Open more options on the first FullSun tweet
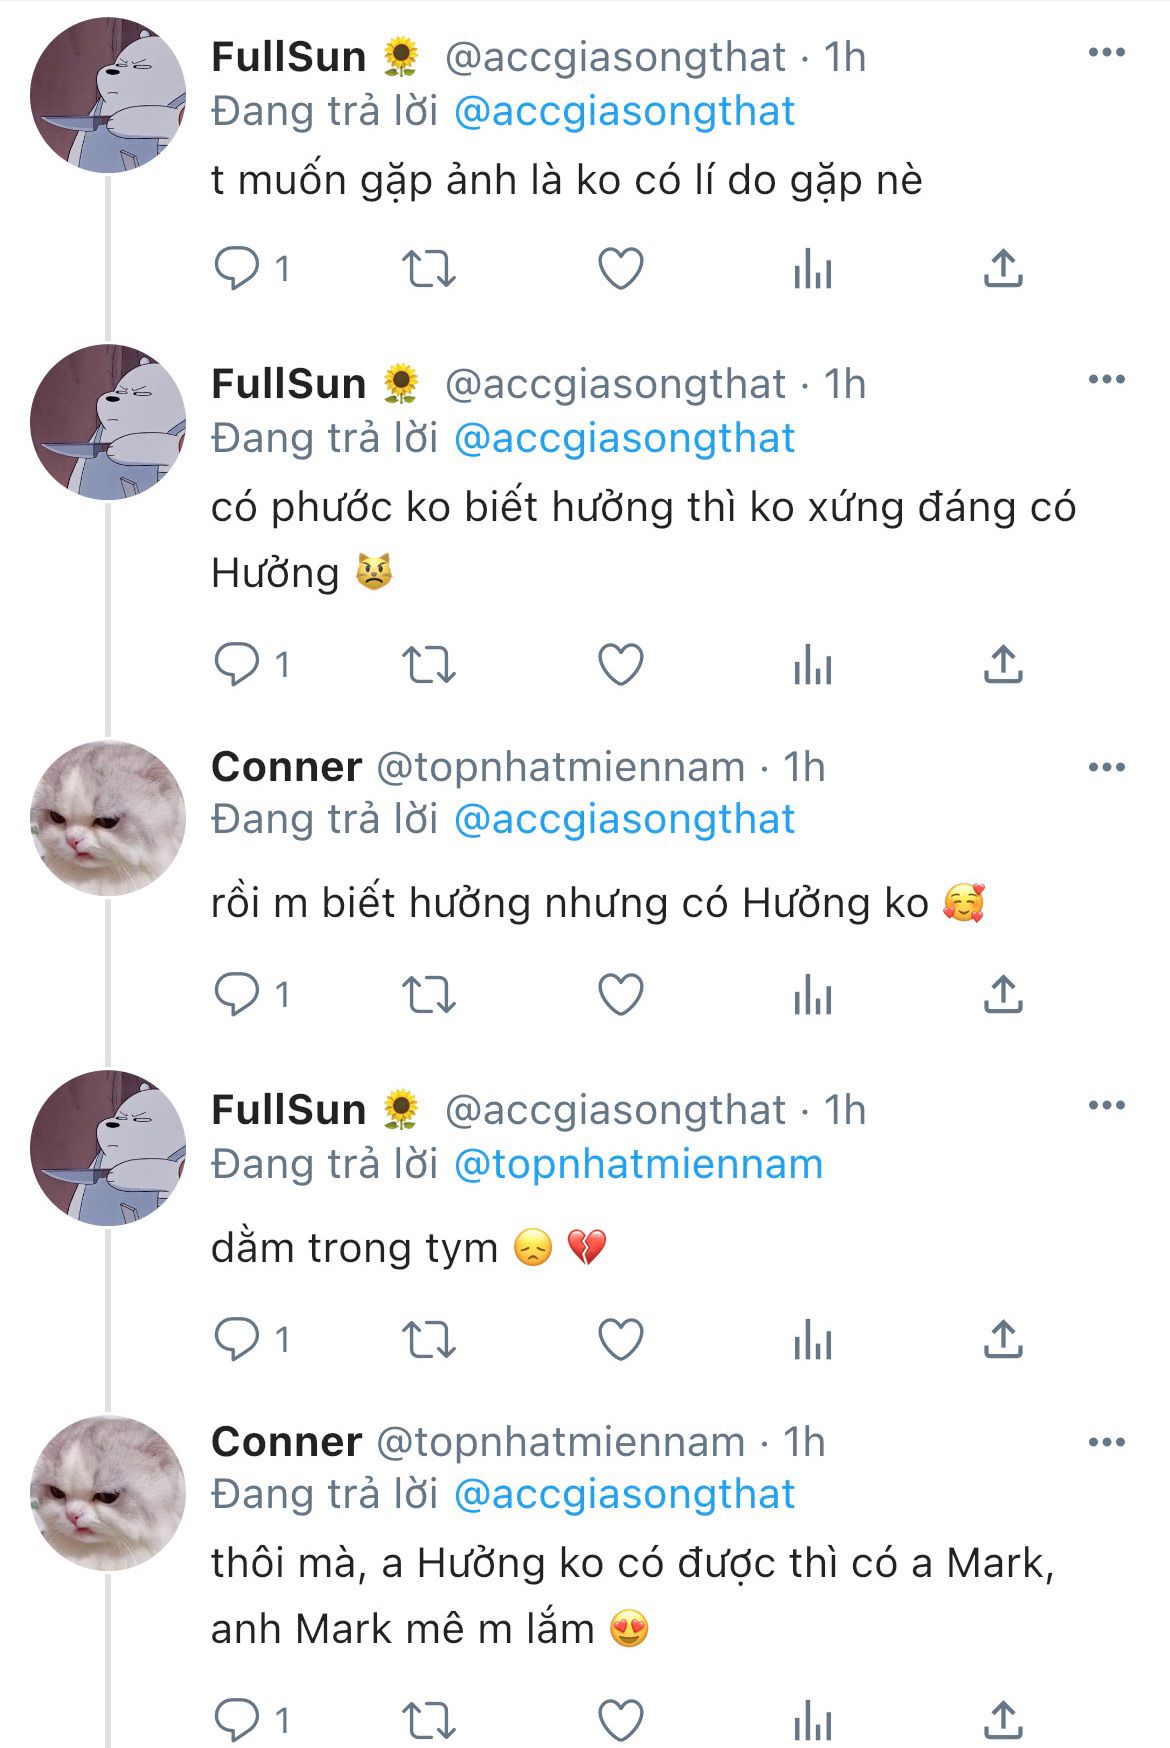This screenshot has height=1748, width=1170. point(1106,53)
